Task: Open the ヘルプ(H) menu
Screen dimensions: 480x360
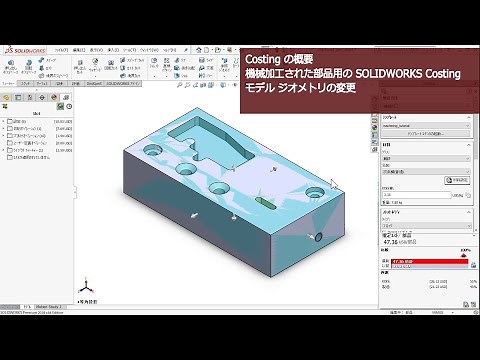Action: 169,50
